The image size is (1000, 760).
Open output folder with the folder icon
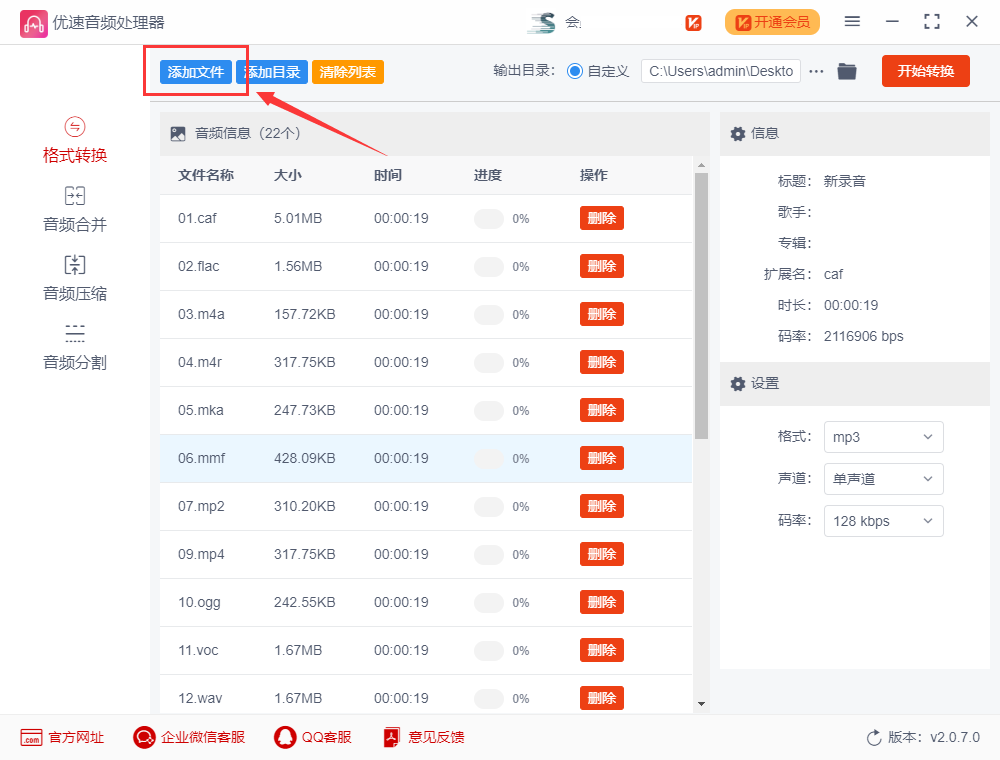point(847,71)
